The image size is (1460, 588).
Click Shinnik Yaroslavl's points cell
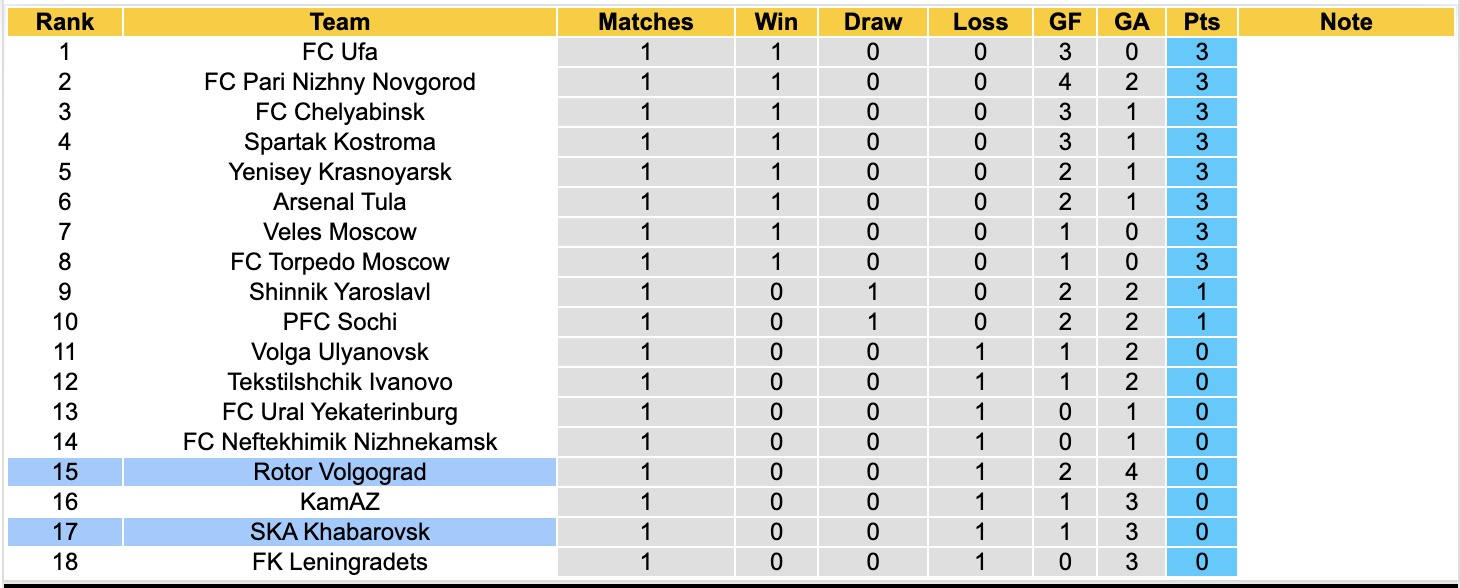pyautogui.click(x=1201, y=292)
